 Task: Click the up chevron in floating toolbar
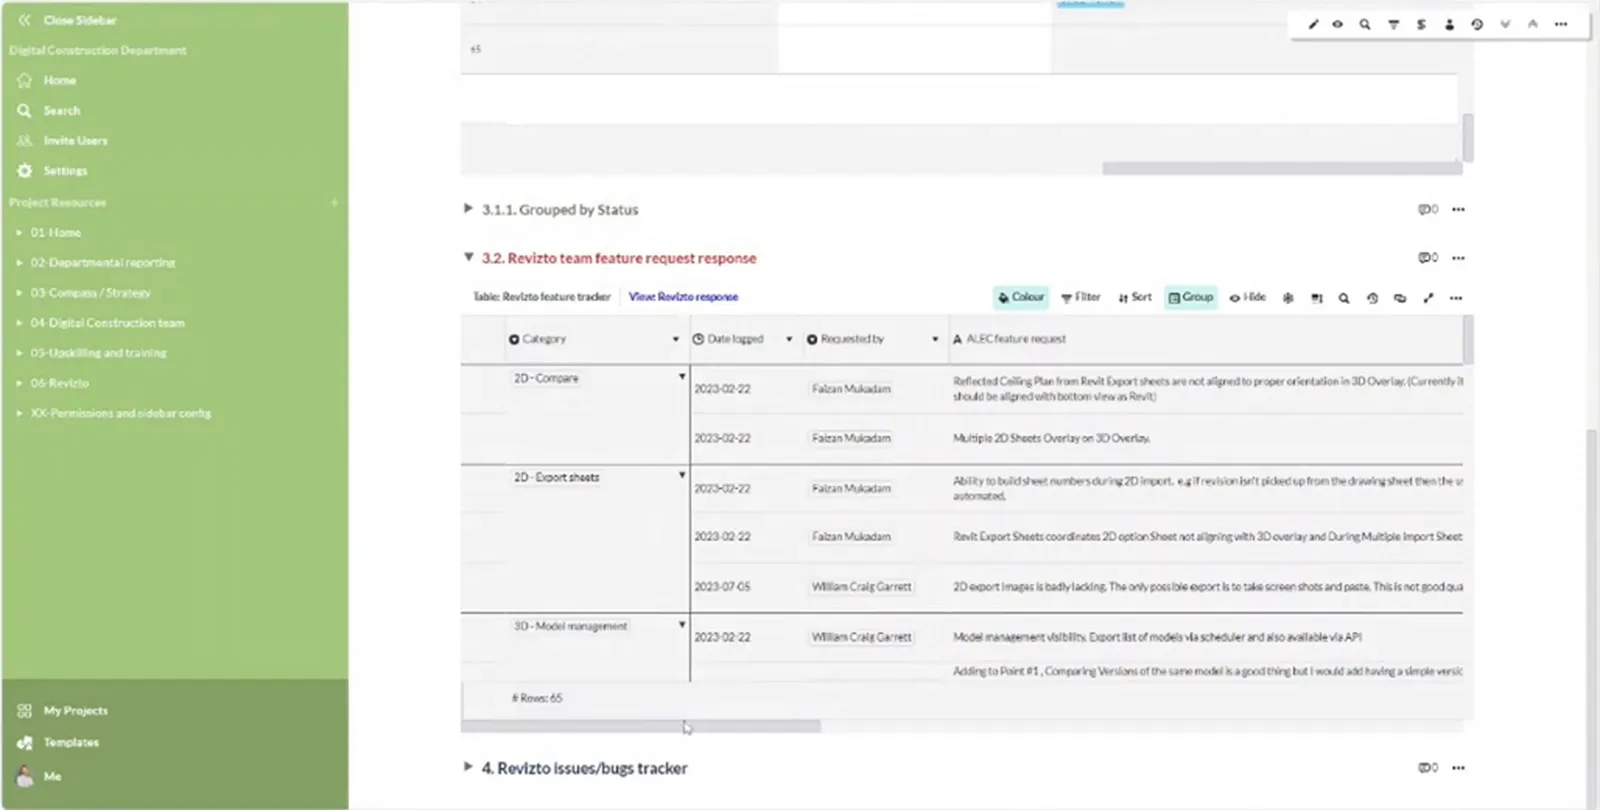tap(1532, 24)
